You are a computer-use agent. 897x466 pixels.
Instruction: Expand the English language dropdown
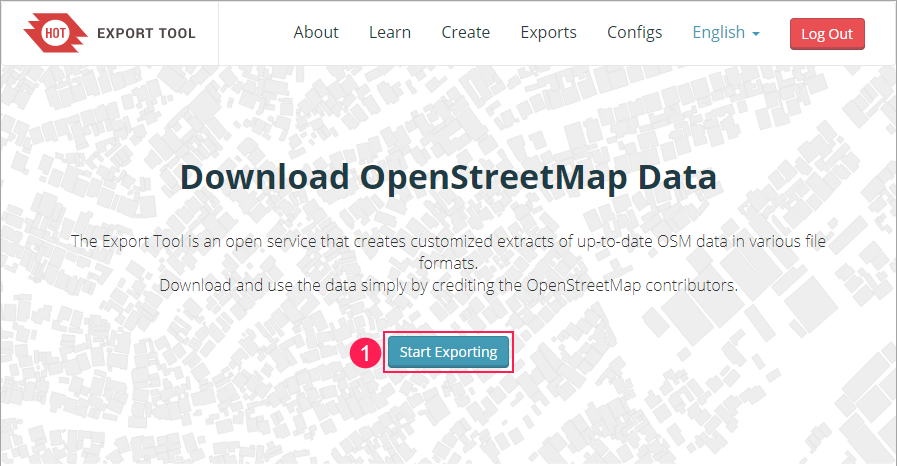tap(725, 33)
